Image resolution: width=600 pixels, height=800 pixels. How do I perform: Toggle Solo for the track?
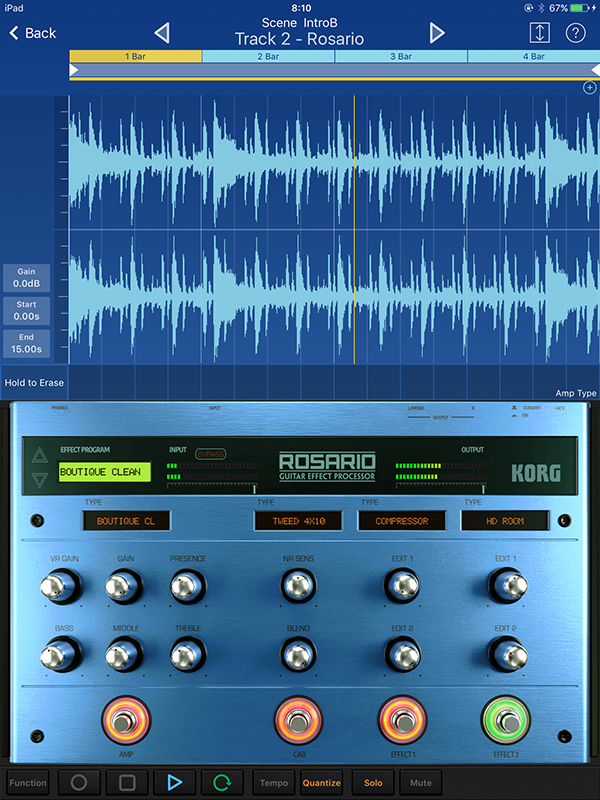click(373, 783)
